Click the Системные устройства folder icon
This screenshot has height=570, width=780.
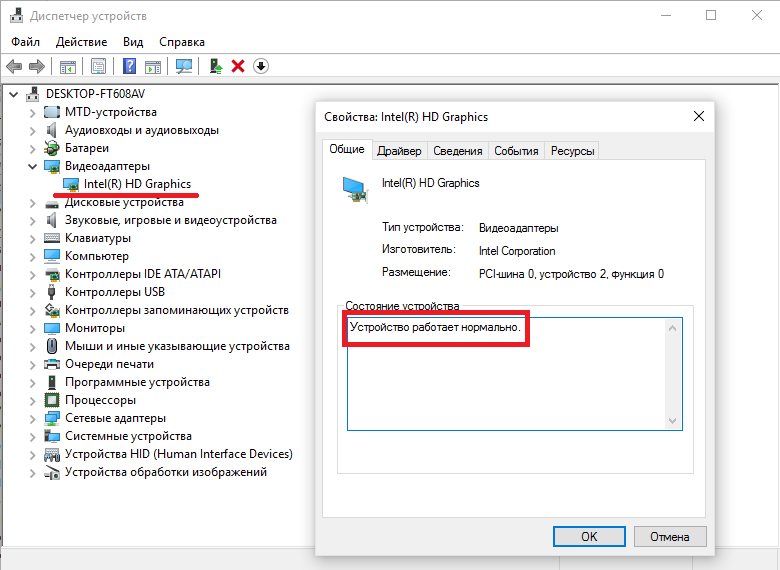52,436
